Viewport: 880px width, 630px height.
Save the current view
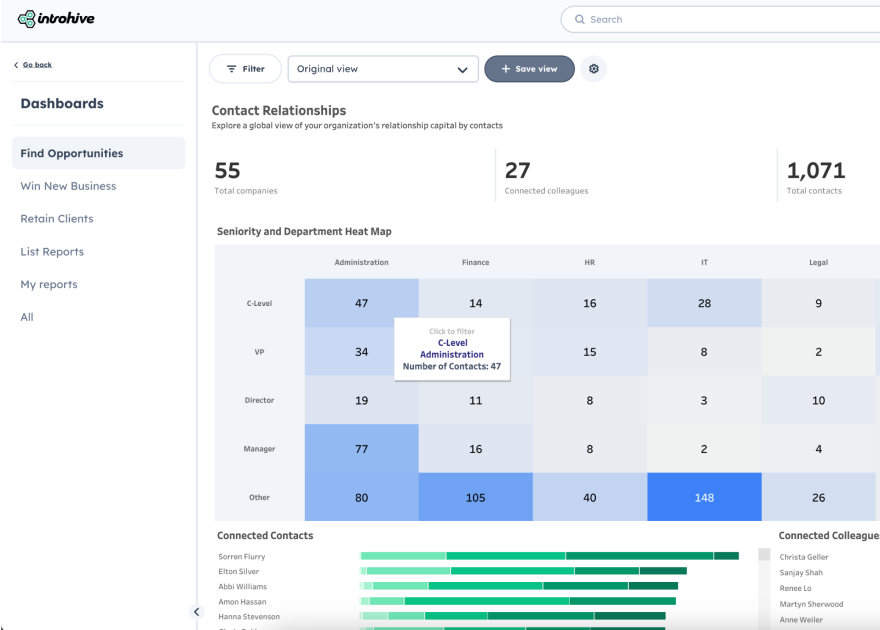click(x=529, y=69)
